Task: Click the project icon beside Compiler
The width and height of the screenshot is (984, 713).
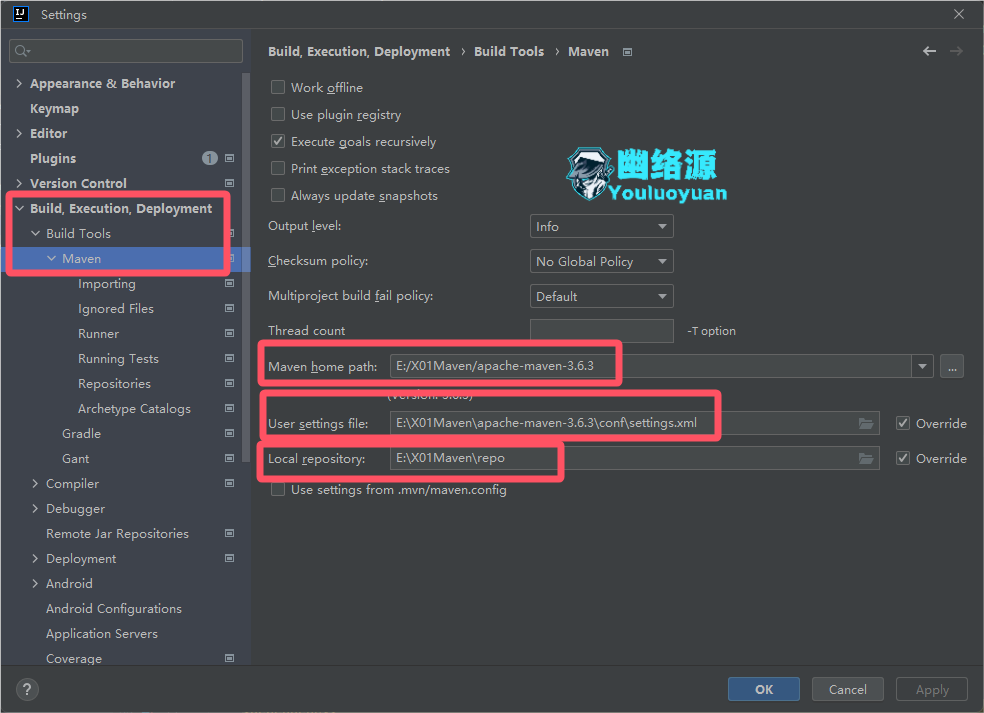Action: [230, 483]
